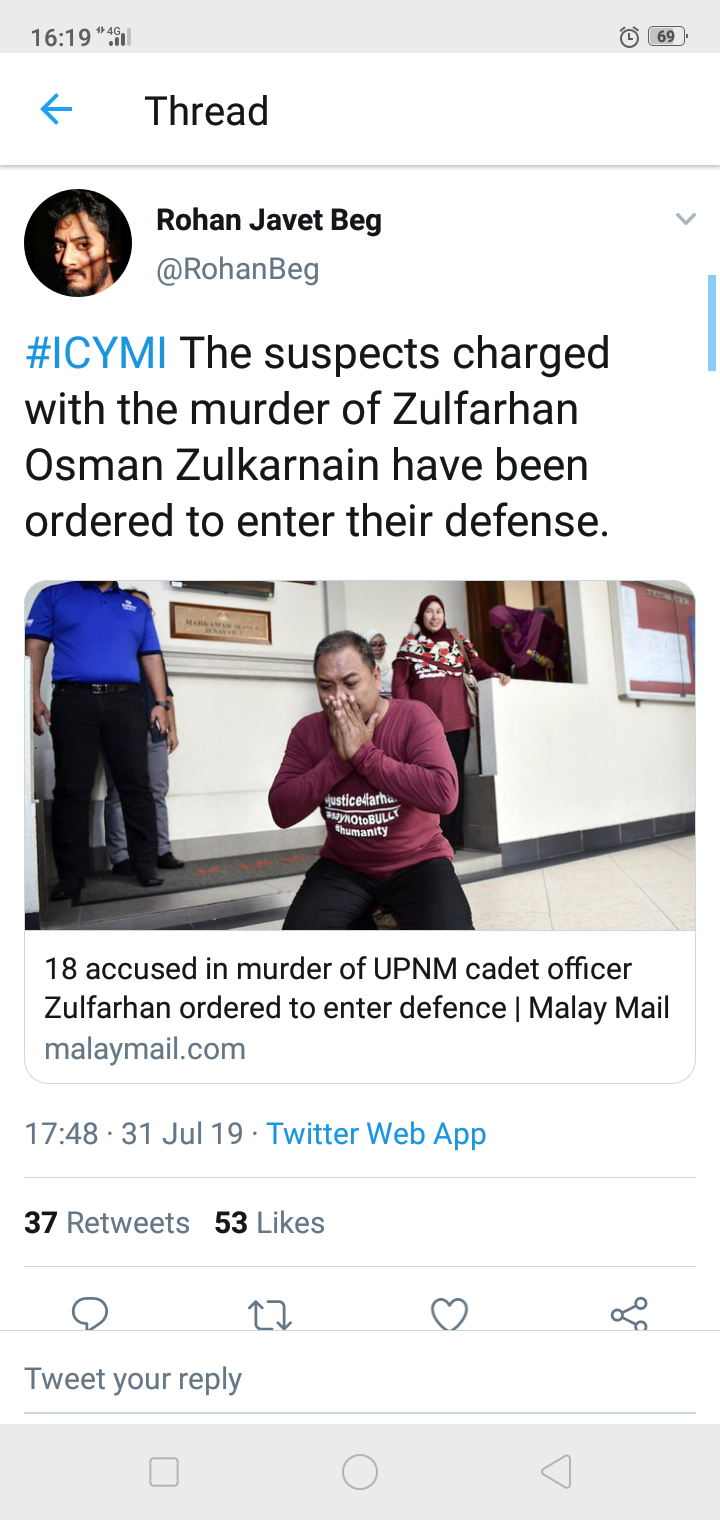Tap the Rohan Javet Beg display name
720x1520 pixels.
click(269, 220)
